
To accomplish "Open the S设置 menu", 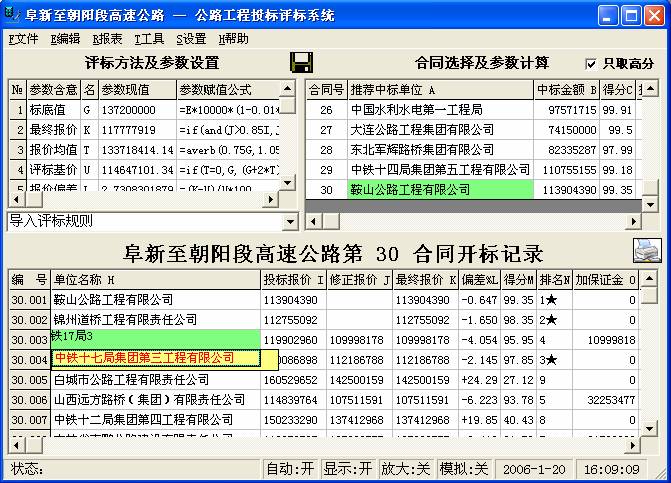I will [x=191, y=39].
